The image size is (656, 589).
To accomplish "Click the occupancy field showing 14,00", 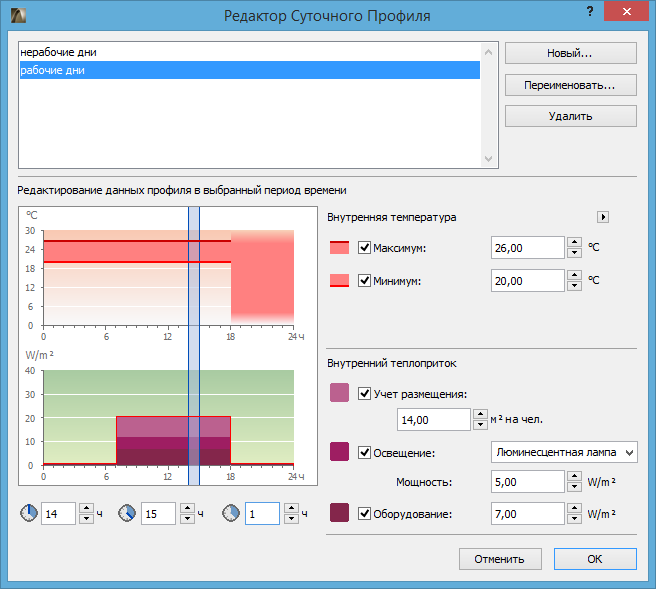I will click(x=434, y=420).
